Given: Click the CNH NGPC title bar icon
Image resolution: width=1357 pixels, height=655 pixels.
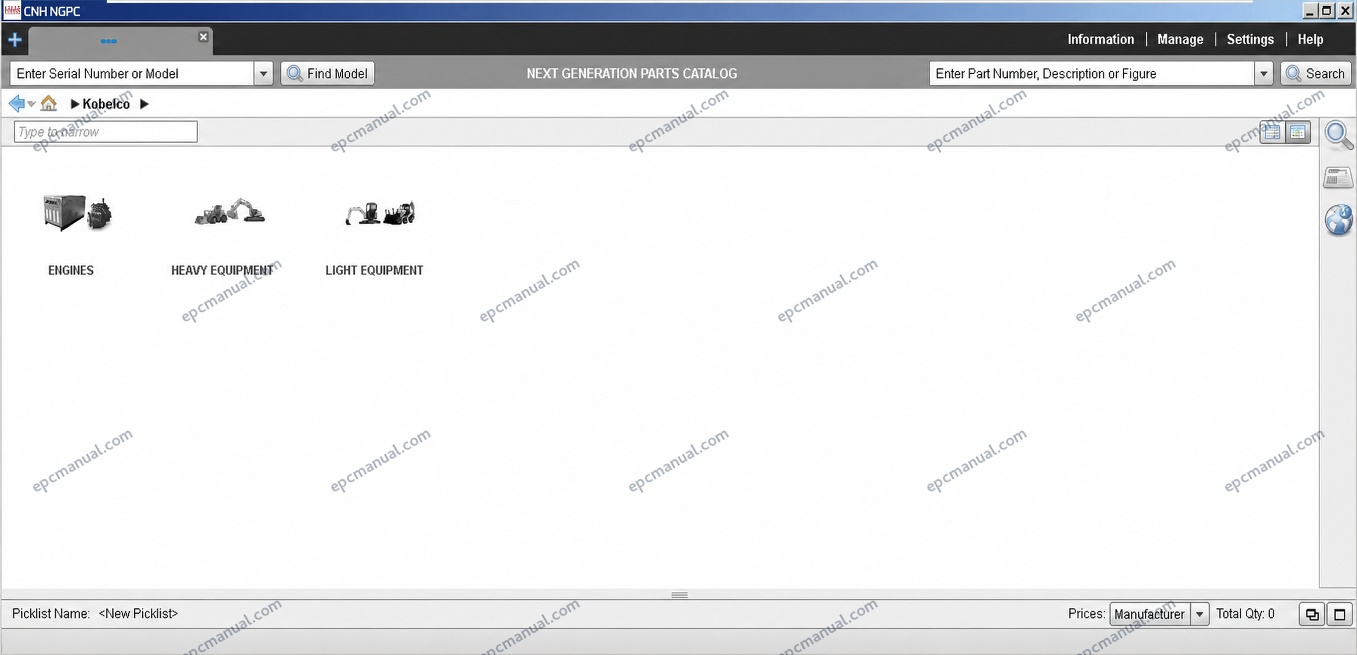Looking at the screenshot, I should point(12,11).
